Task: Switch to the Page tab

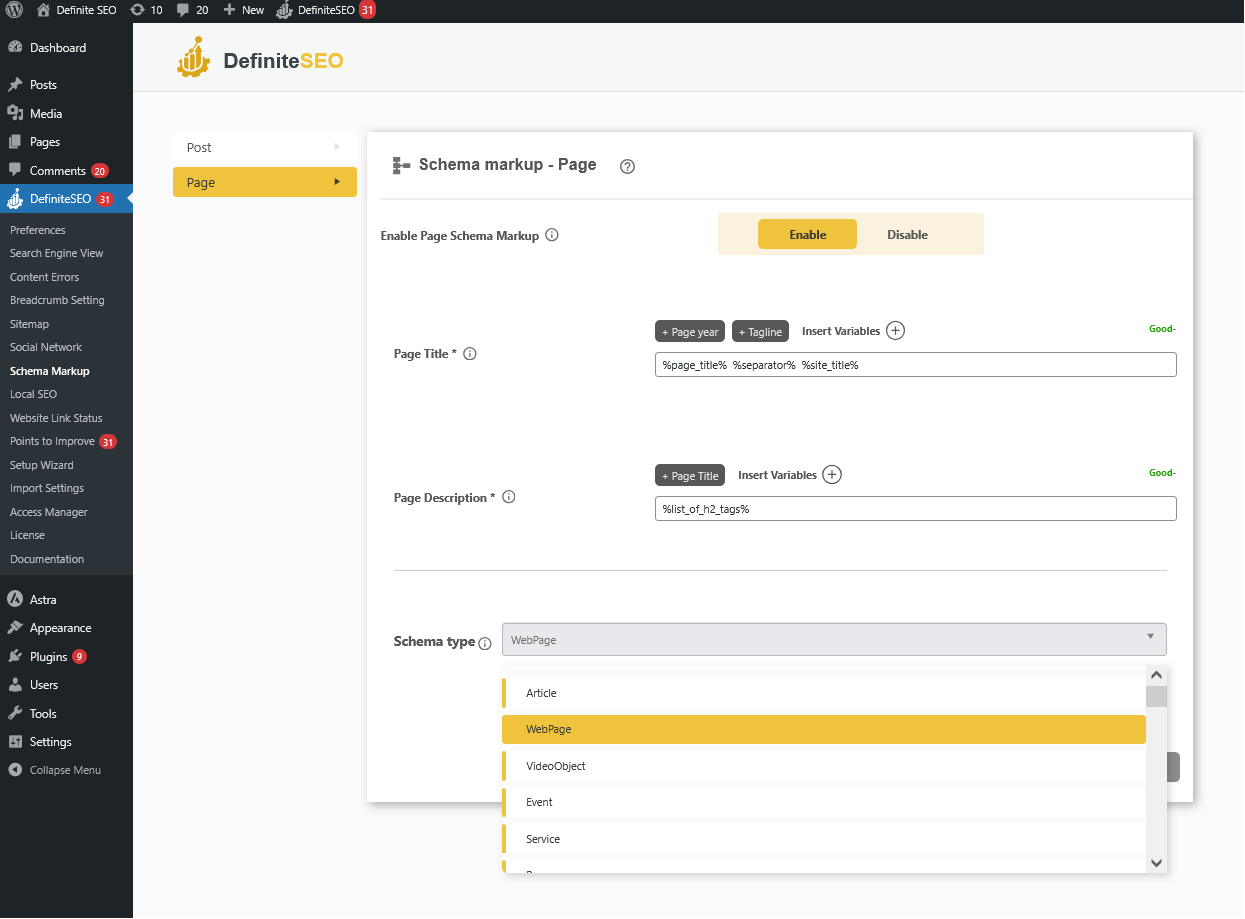Action: click(x=264, y=182)
